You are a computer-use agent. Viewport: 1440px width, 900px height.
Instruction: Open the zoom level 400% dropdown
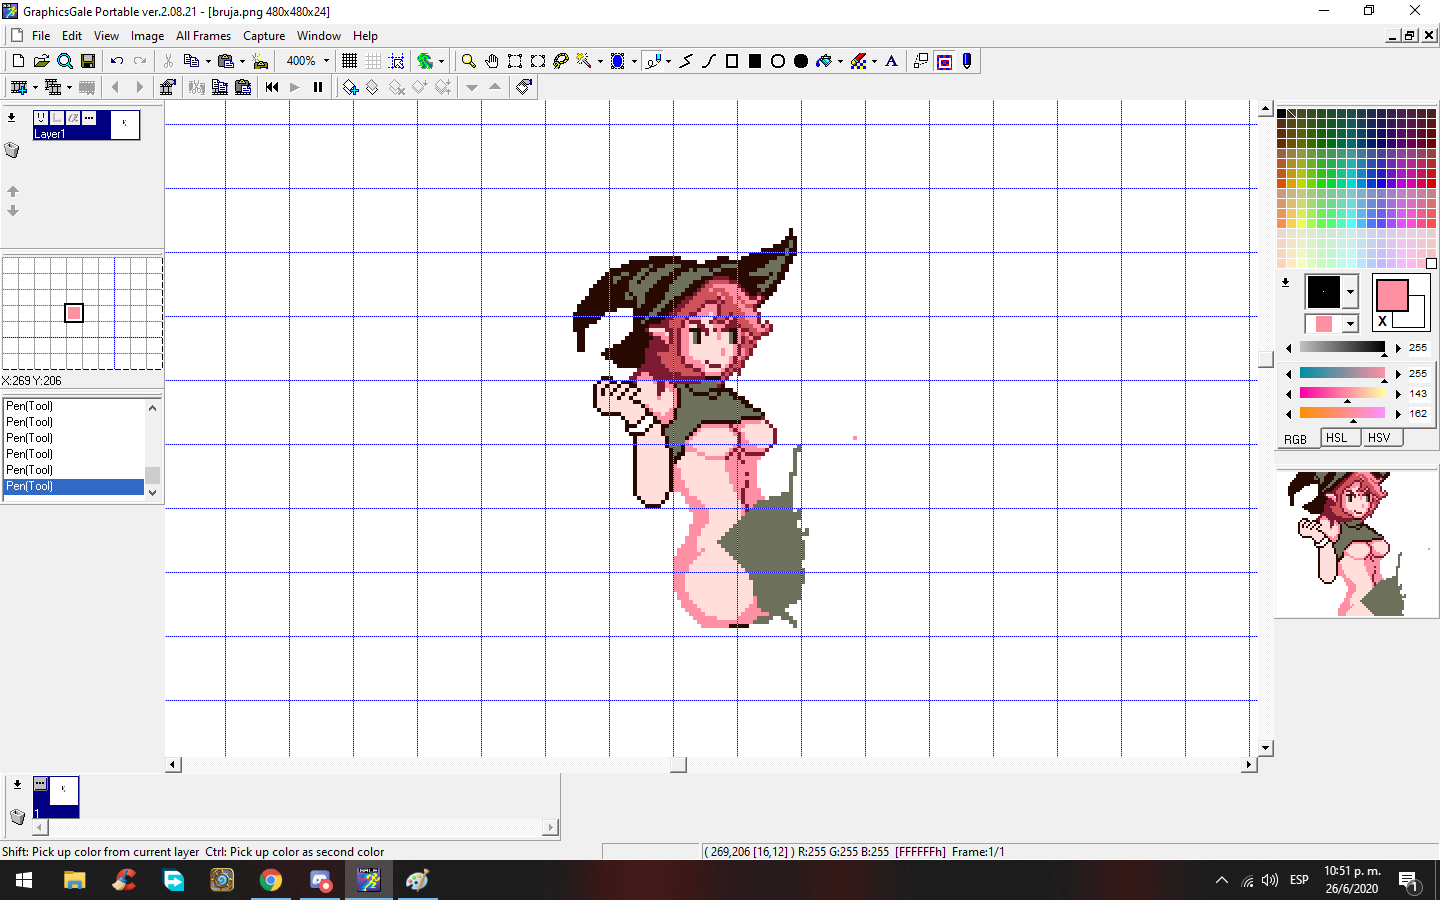326,61
